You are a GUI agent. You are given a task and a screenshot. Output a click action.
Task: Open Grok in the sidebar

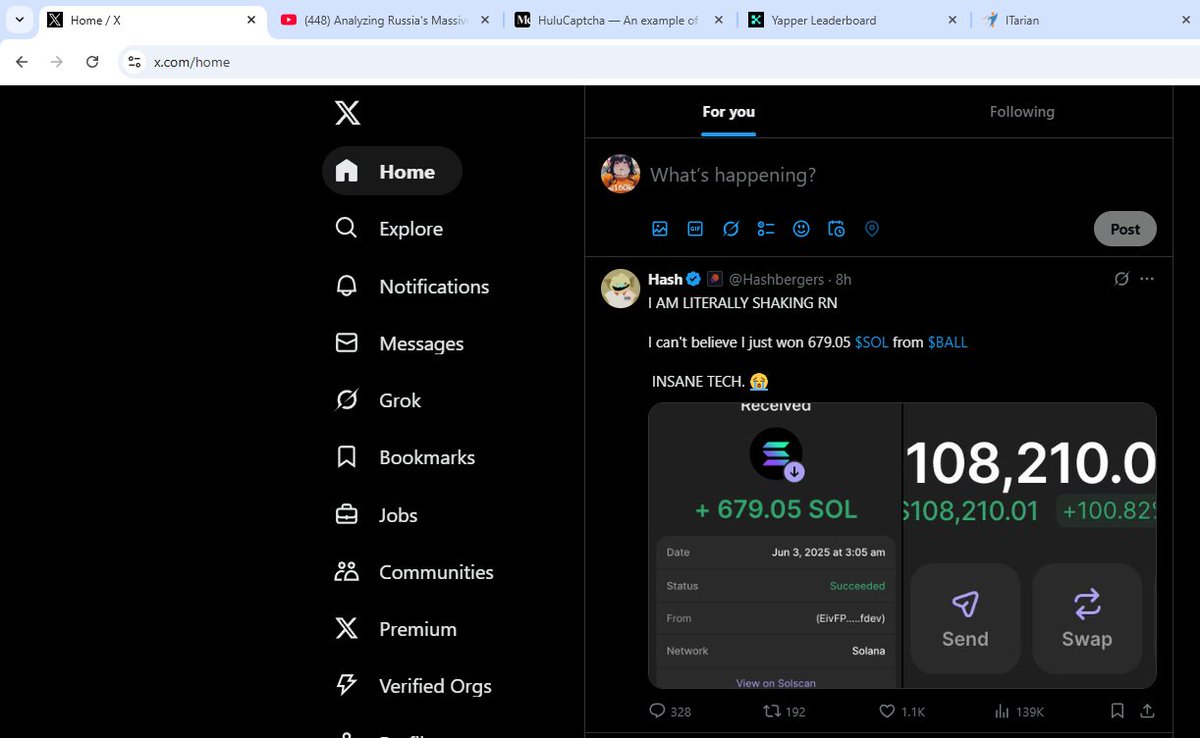(379, 400)
